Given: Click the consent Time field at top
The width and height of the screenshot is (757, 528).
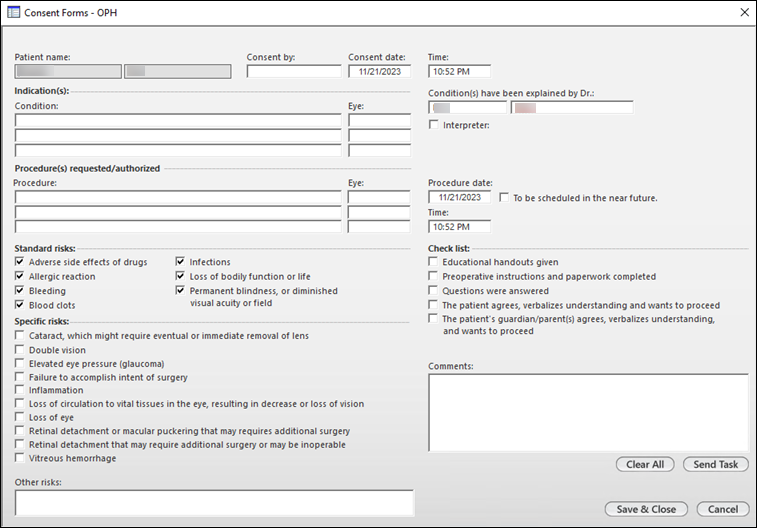Looking at the screenshot, I should [x=459, y=71].
